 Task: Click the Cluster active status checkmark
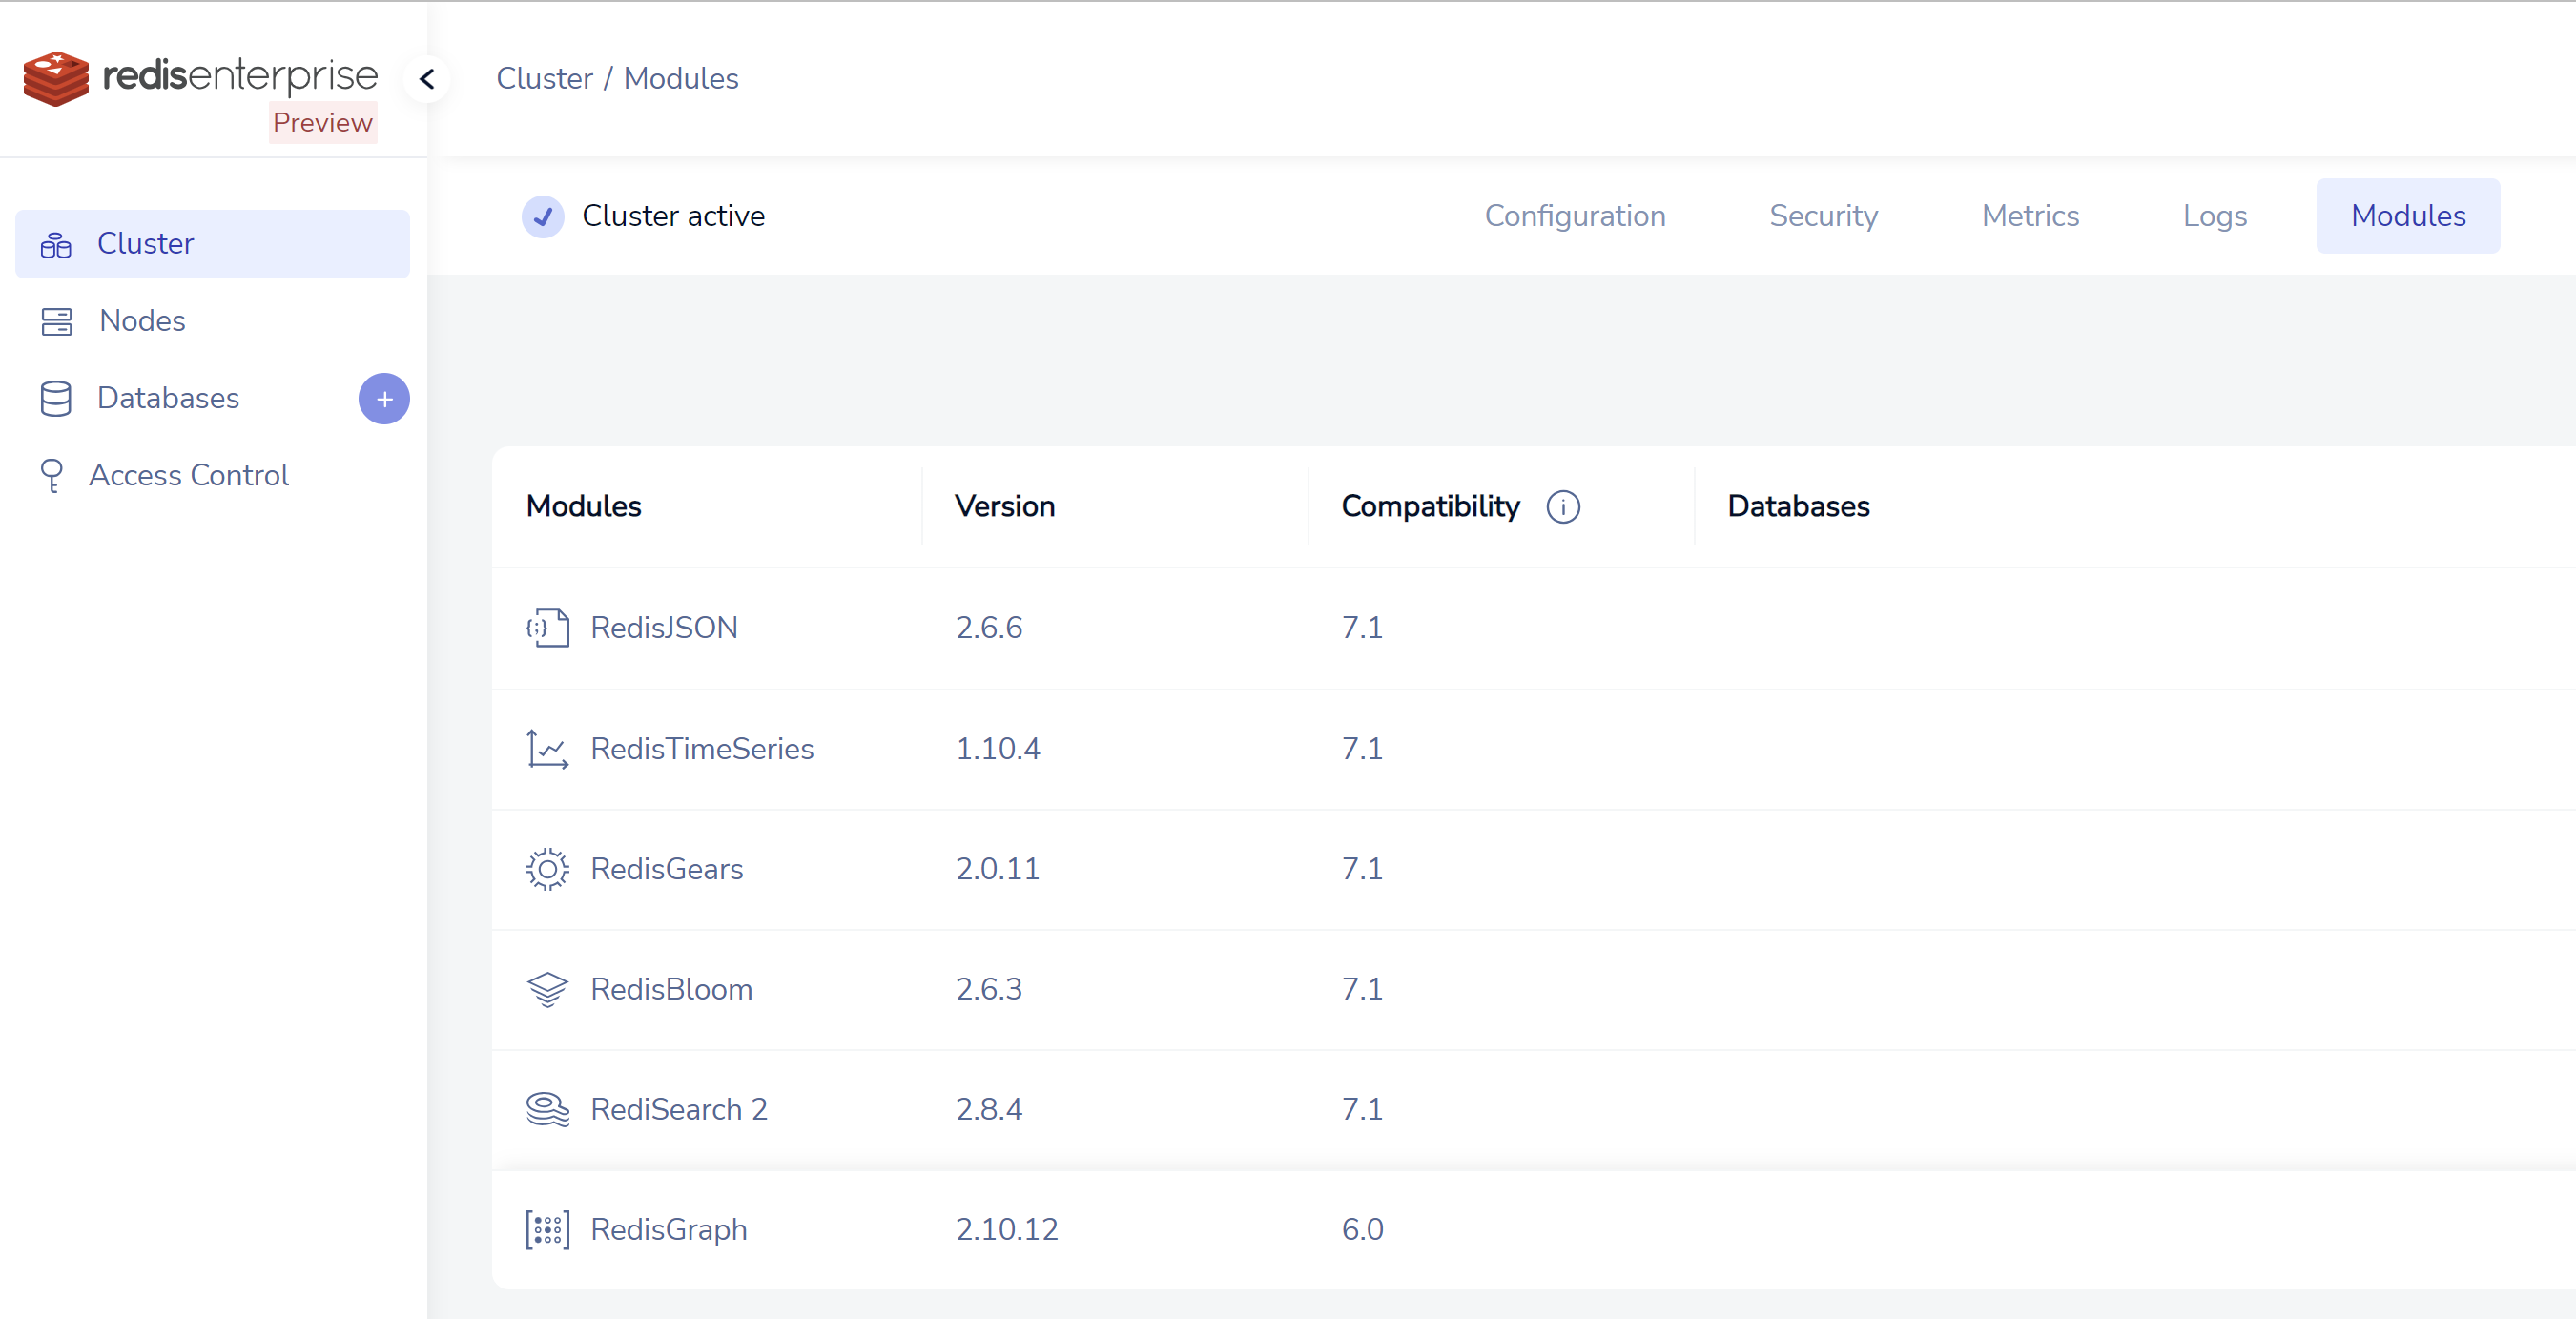pyautogui.click(x=543, y=216)
